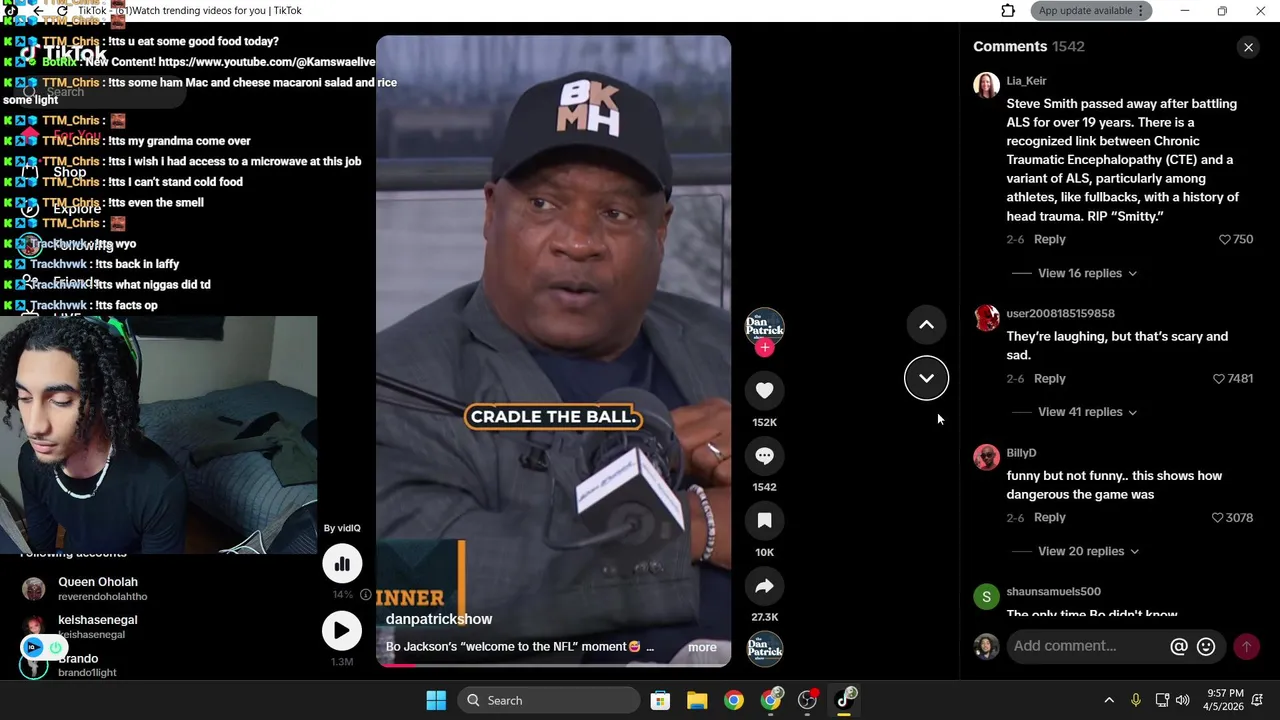Click the microphone tray icon
Viewport: 1280px width, 720px height.
[x=1135, y=700]
